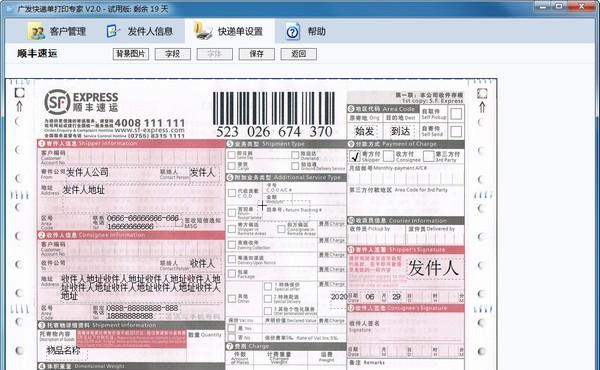Click the 到达 destination area code text

(x=400, y=132)
